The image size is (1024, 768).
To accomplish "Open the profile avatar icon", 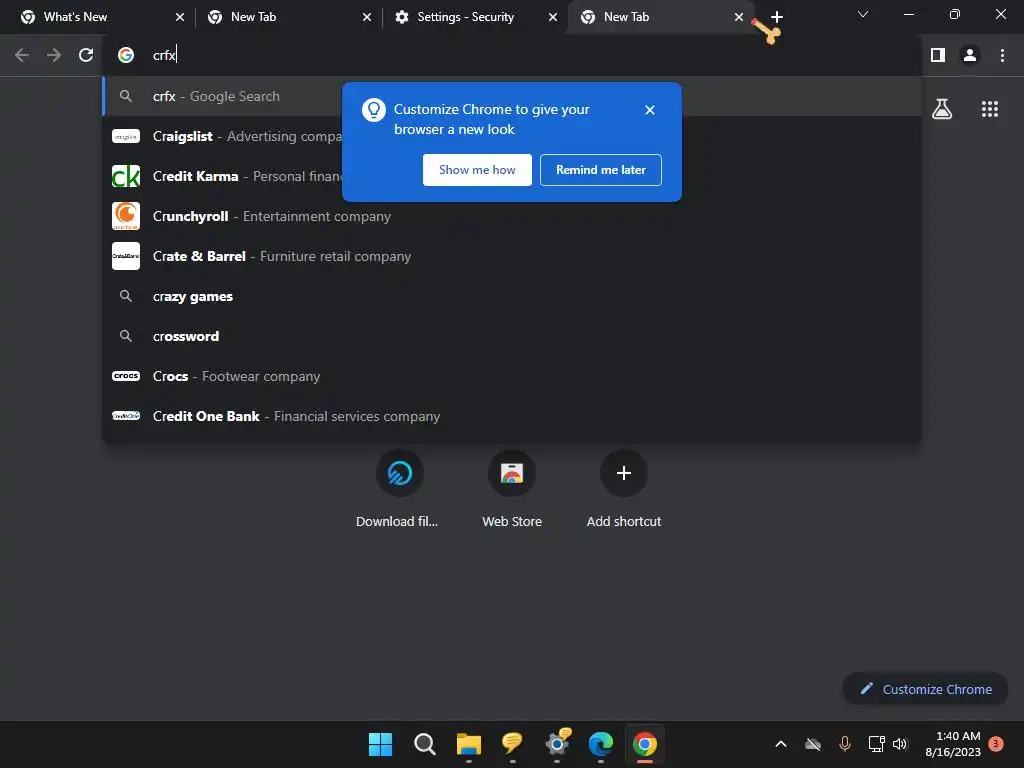I will 970,55.
